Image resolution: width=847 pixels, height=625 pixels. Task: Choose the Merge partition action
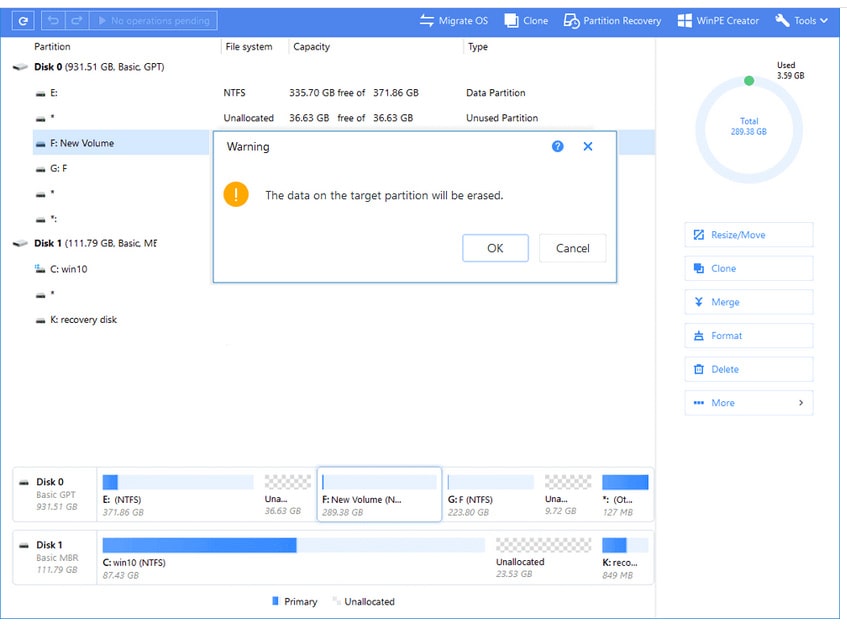click(749, 302)
